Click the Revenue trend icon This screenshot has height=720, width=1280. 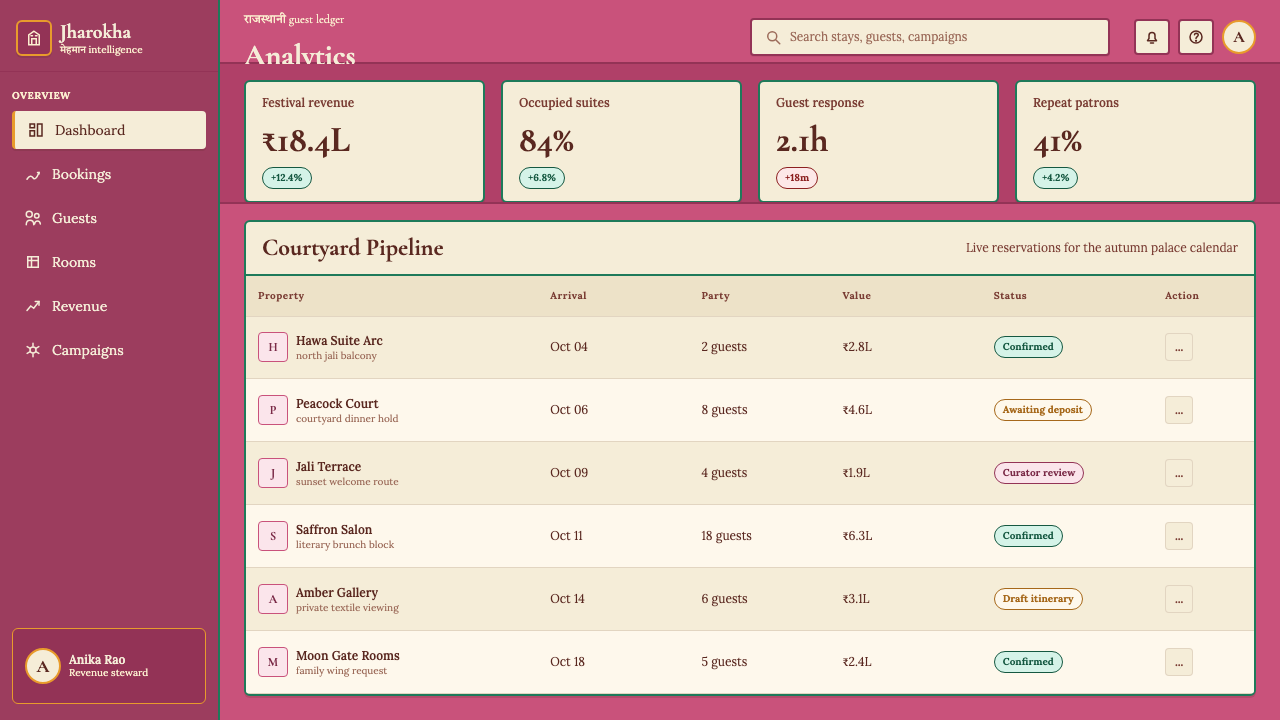(x=33, y=306)
